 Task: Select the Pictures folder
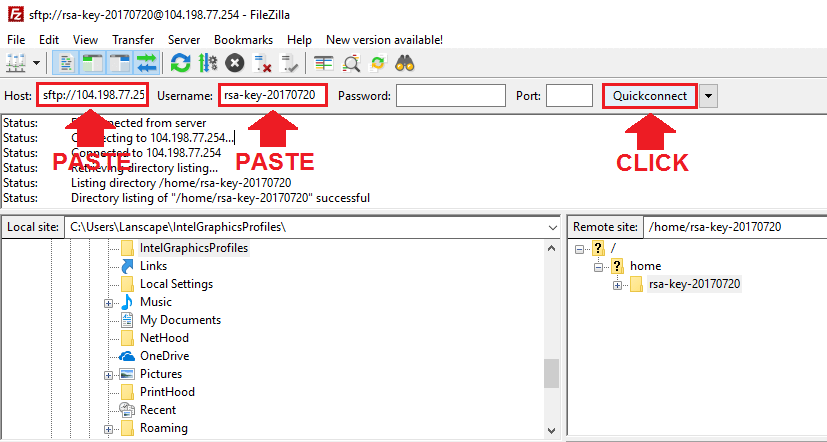point(161,373)
